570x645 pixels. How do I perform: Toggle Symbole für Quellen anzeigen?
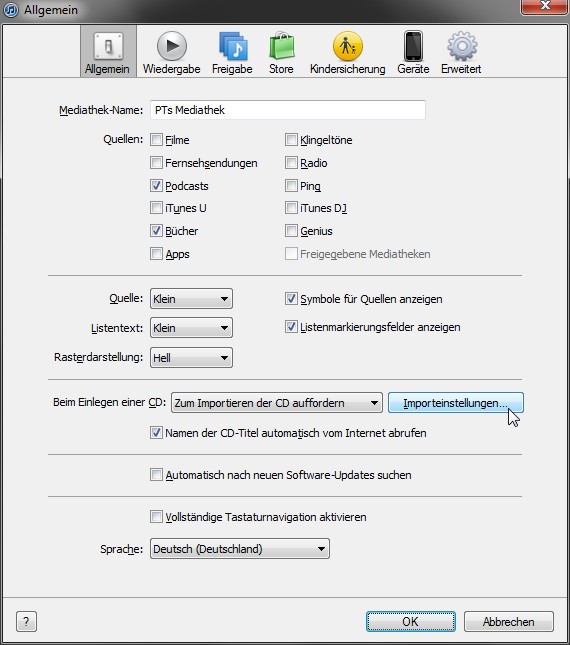pyautogui.click(x=291, y=299)
